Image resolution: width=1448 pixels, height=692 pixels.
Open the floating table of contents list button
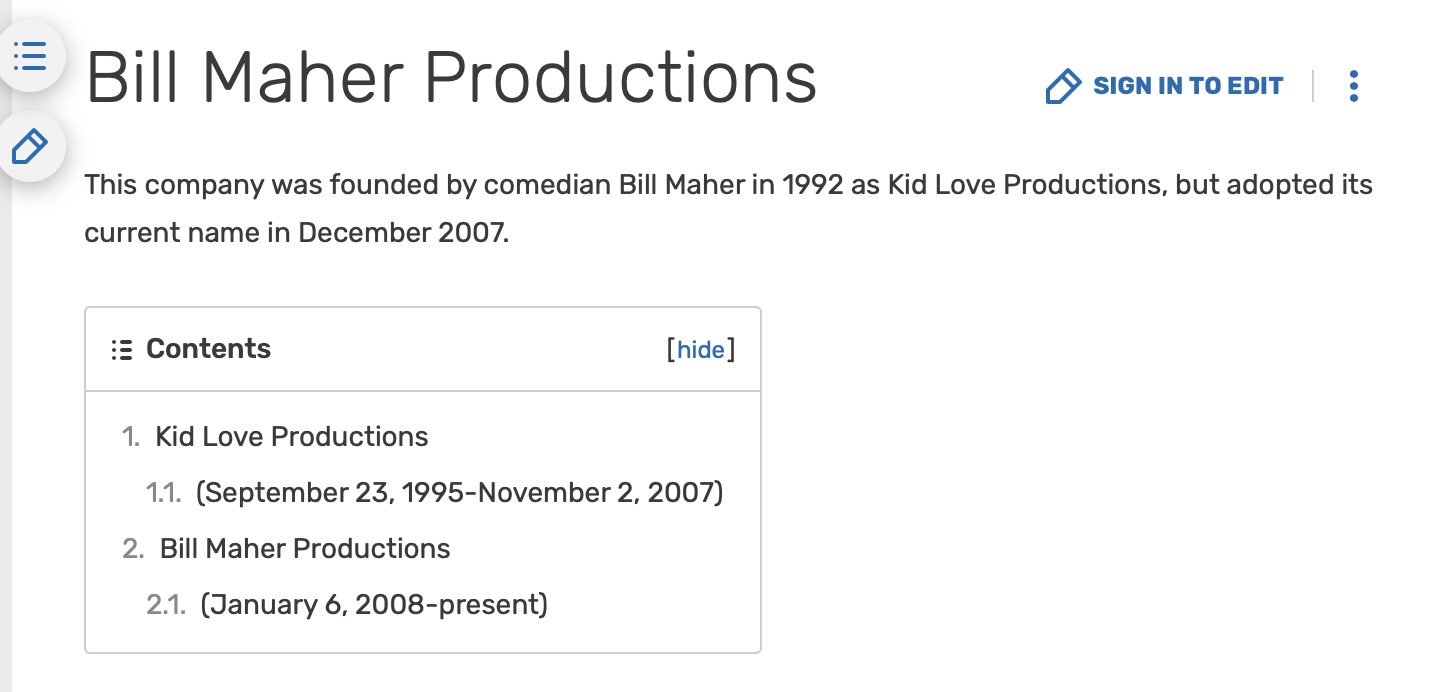(x=30, y=56)
